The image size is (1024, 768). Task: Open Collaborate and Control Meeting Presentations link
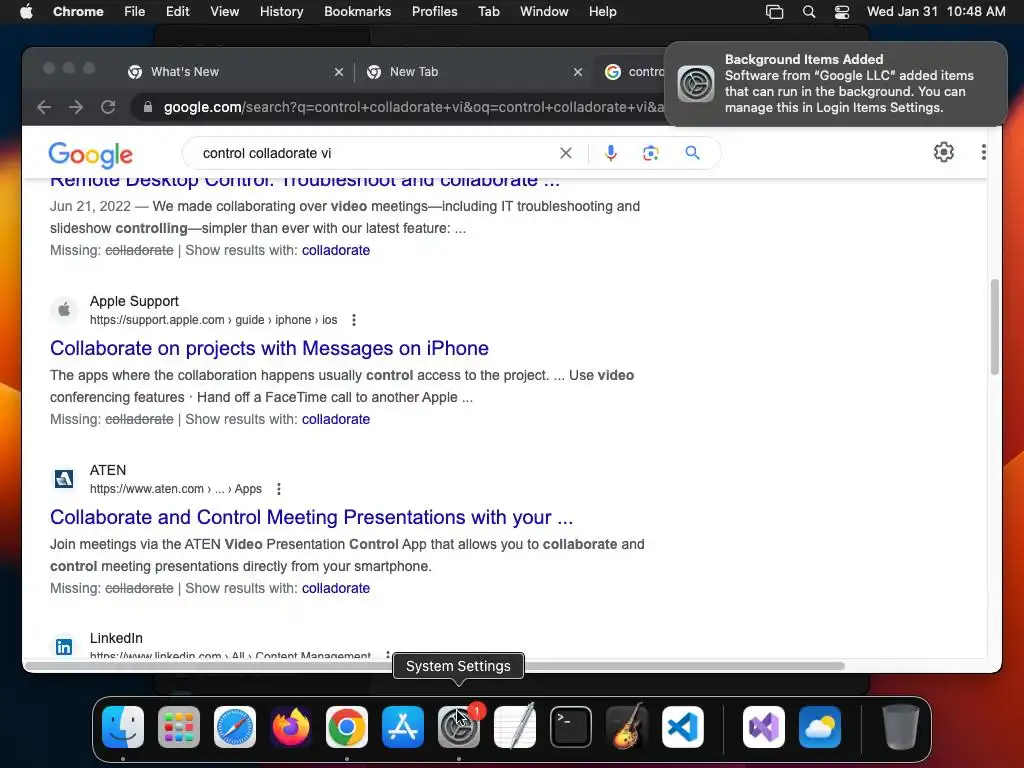point(312,517)
